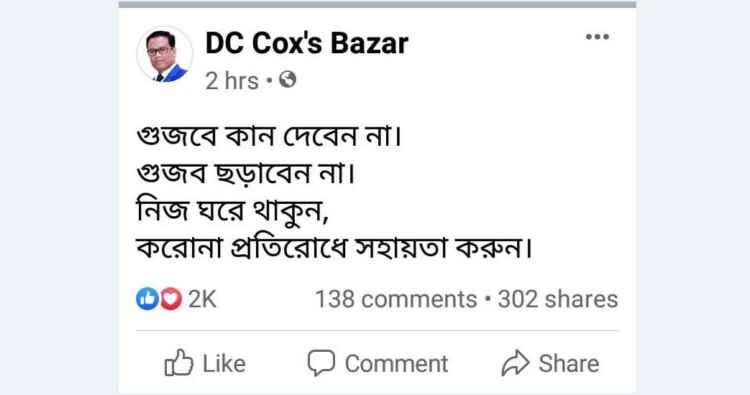Click the Comment button label
The image size is (750, 395).
[x=397, y=364]
